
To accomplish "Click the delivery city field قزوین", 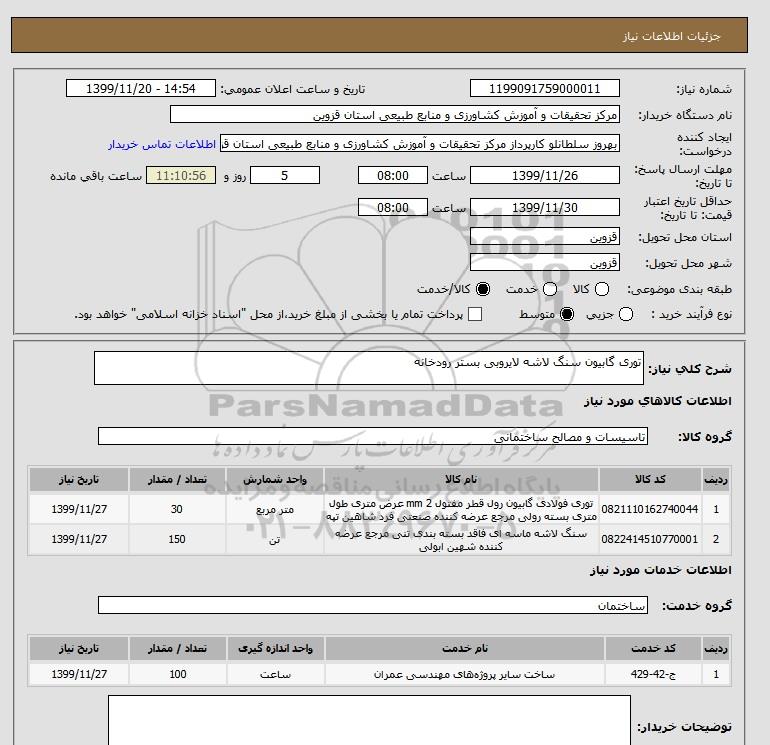I will click(x=545, y=263).
